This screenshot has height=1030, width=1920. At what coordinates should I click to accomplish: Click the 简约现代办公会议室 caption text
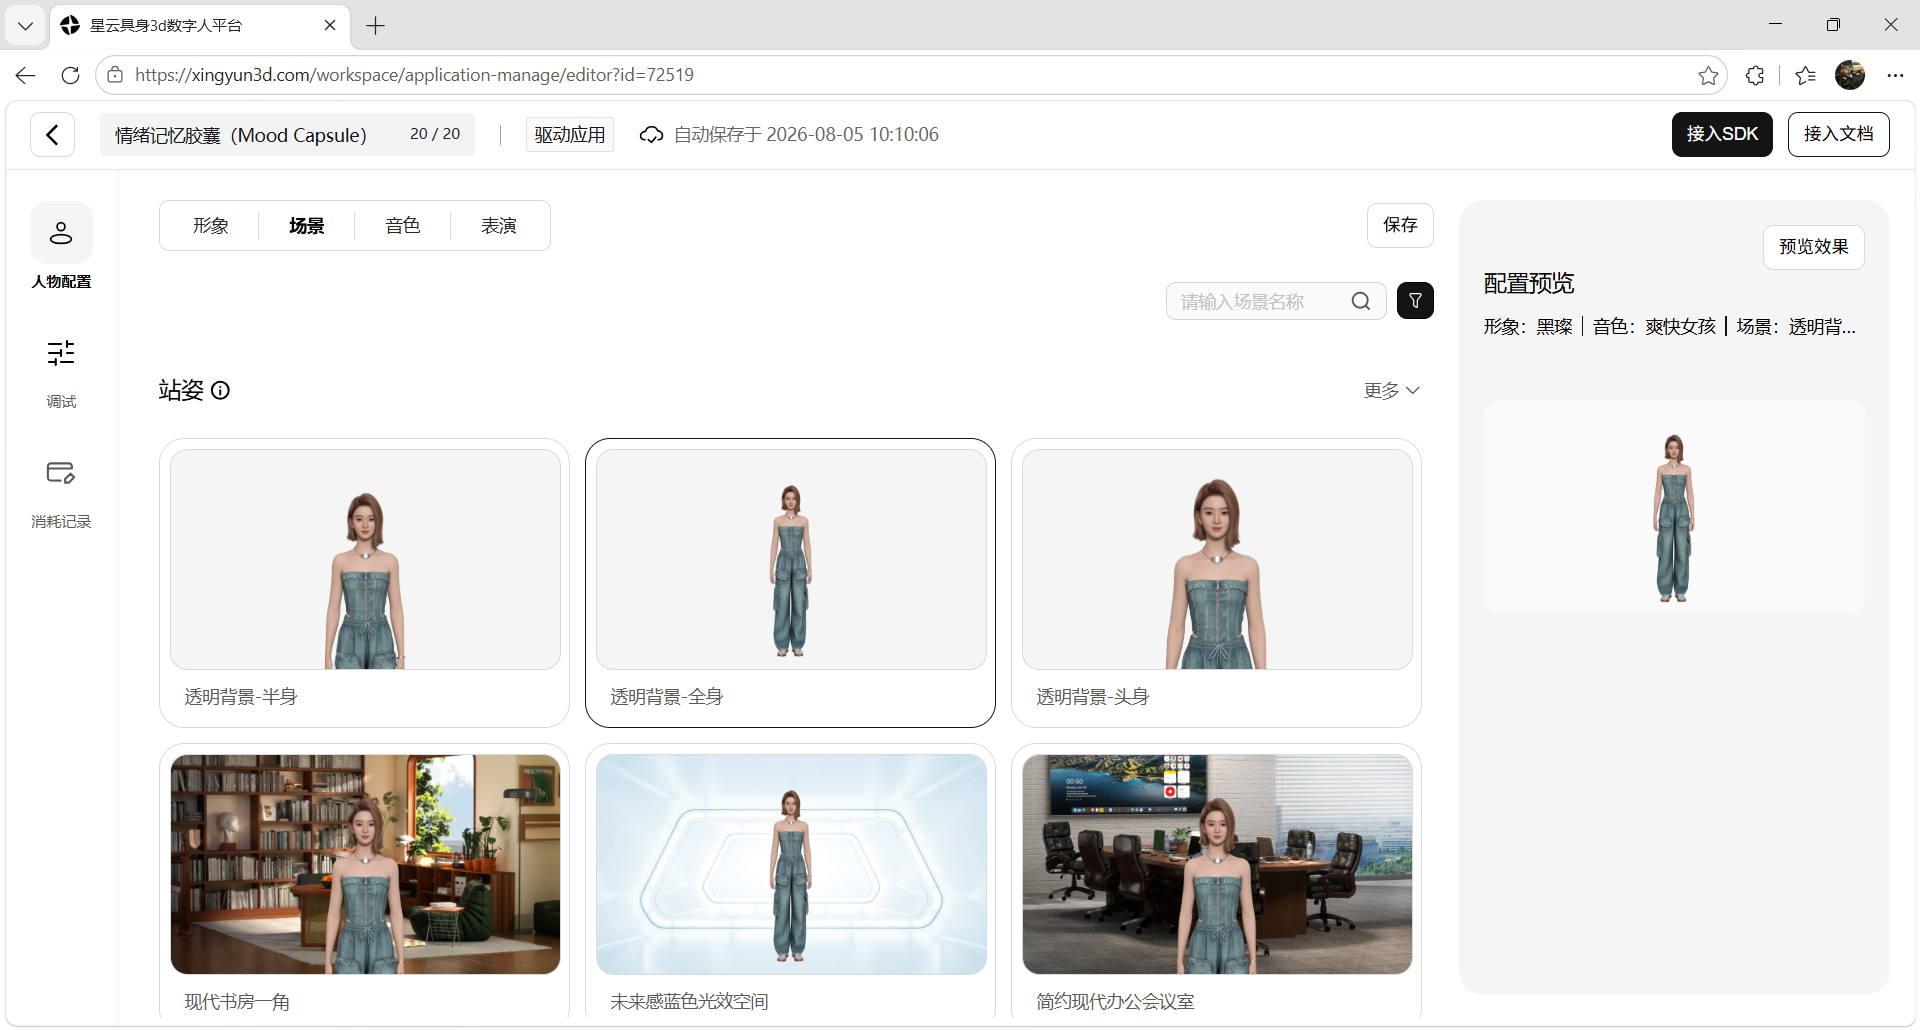tap(1115, 1002)
